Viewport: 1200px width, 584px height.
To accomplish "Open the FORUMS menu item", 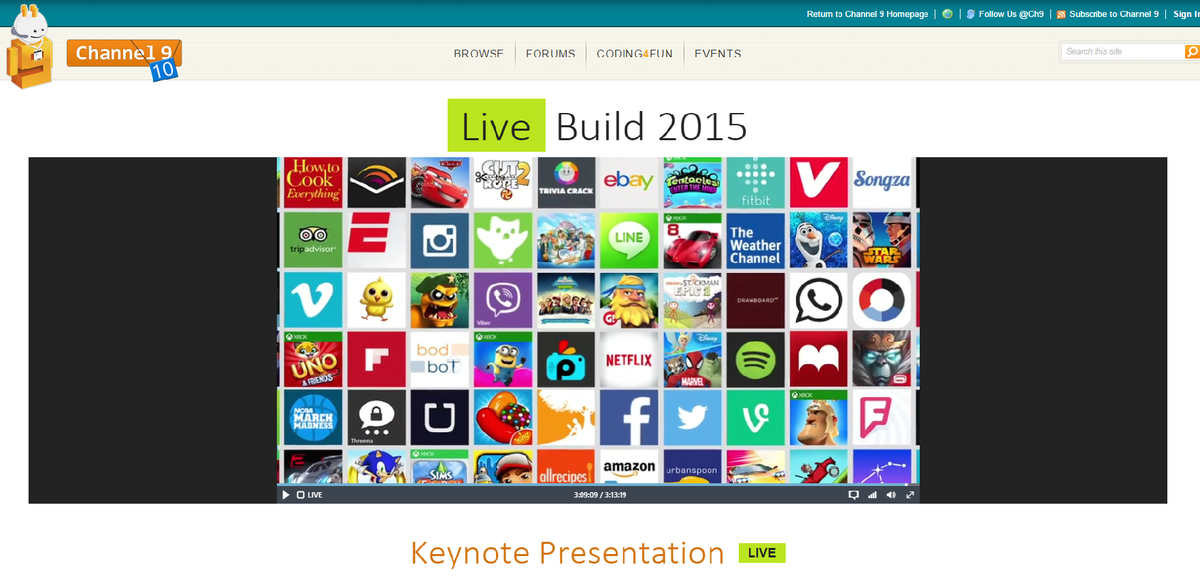I will tap(550, 54).
